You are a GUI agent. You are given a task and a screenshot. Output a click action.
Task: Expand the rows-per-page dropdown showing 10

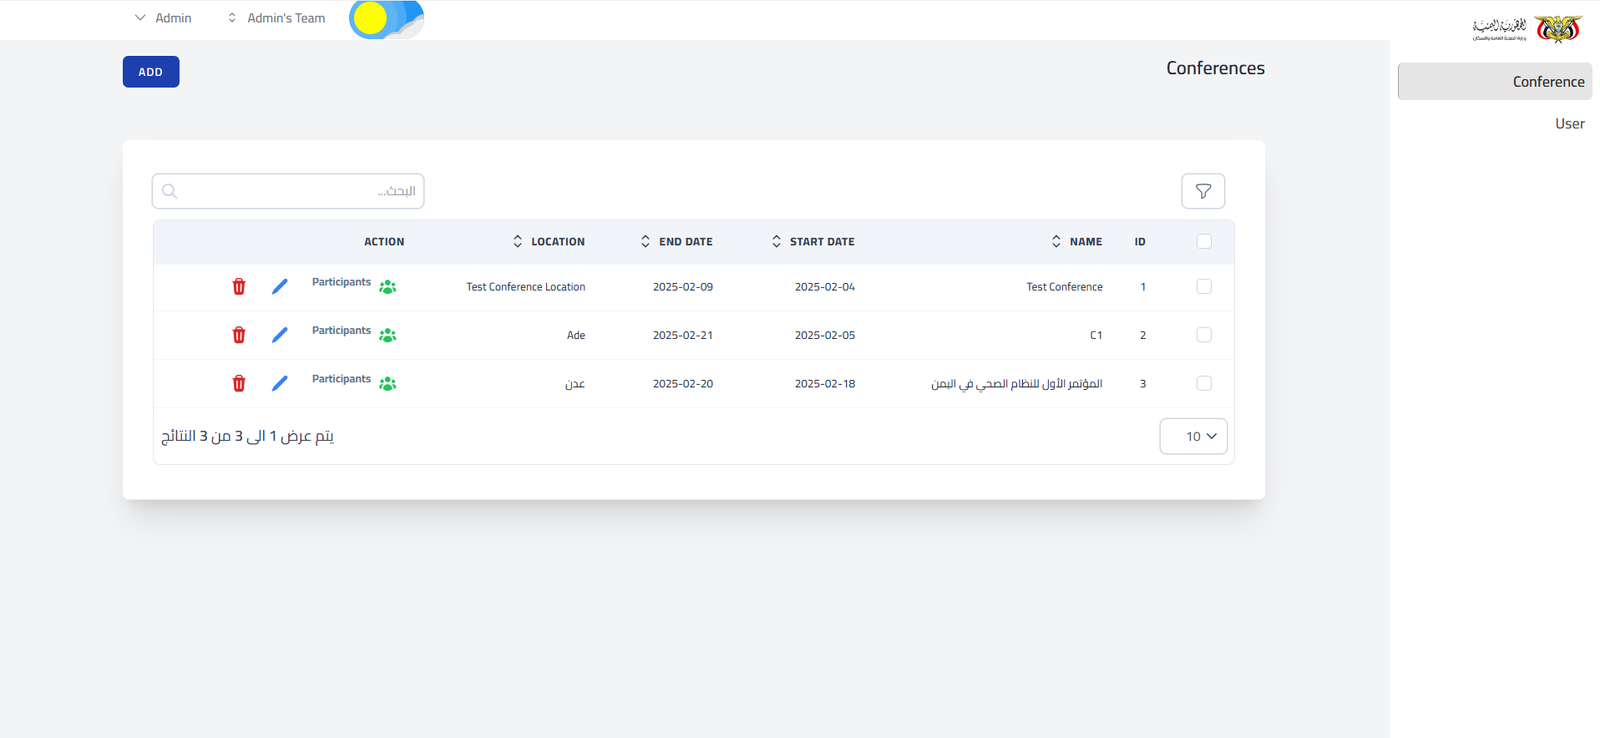coord(1193,436)
